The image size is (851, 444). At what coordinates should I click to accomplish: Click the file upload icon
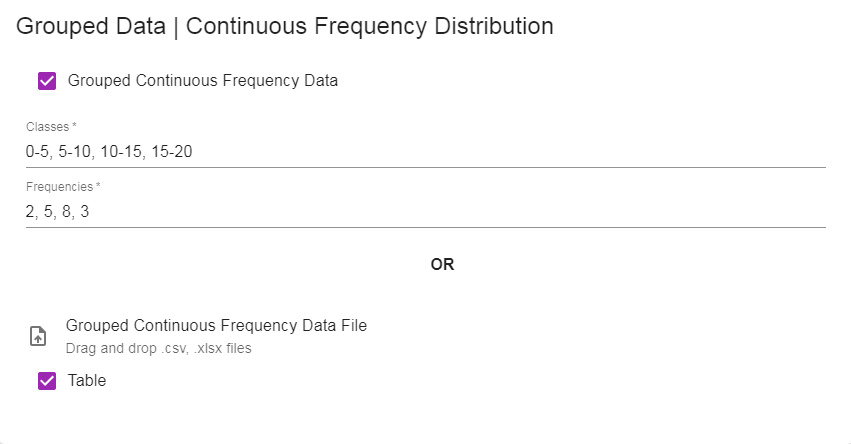tap(37, 336)
